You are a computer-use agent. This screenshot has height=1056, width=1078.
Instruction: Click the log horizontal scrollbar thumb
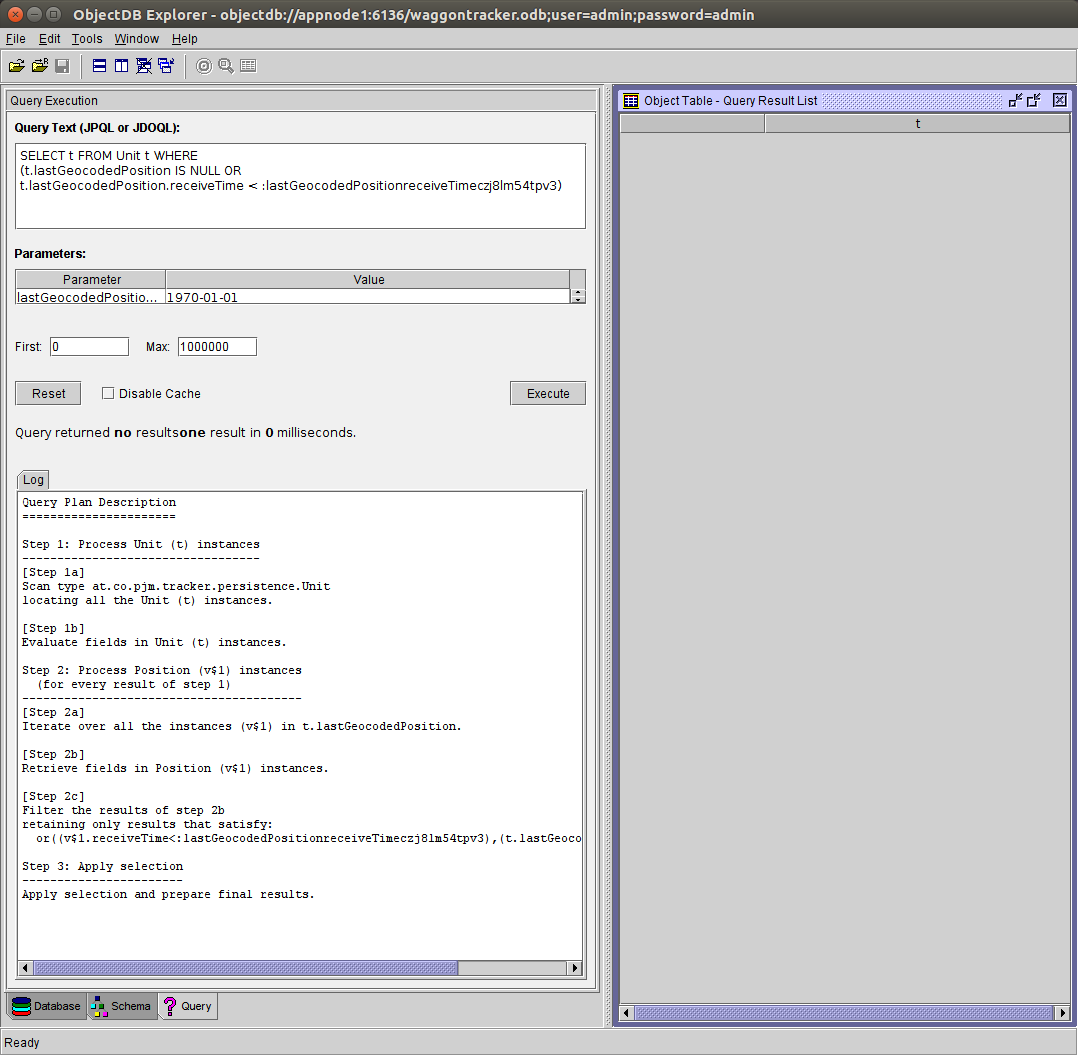coord(245,967)
